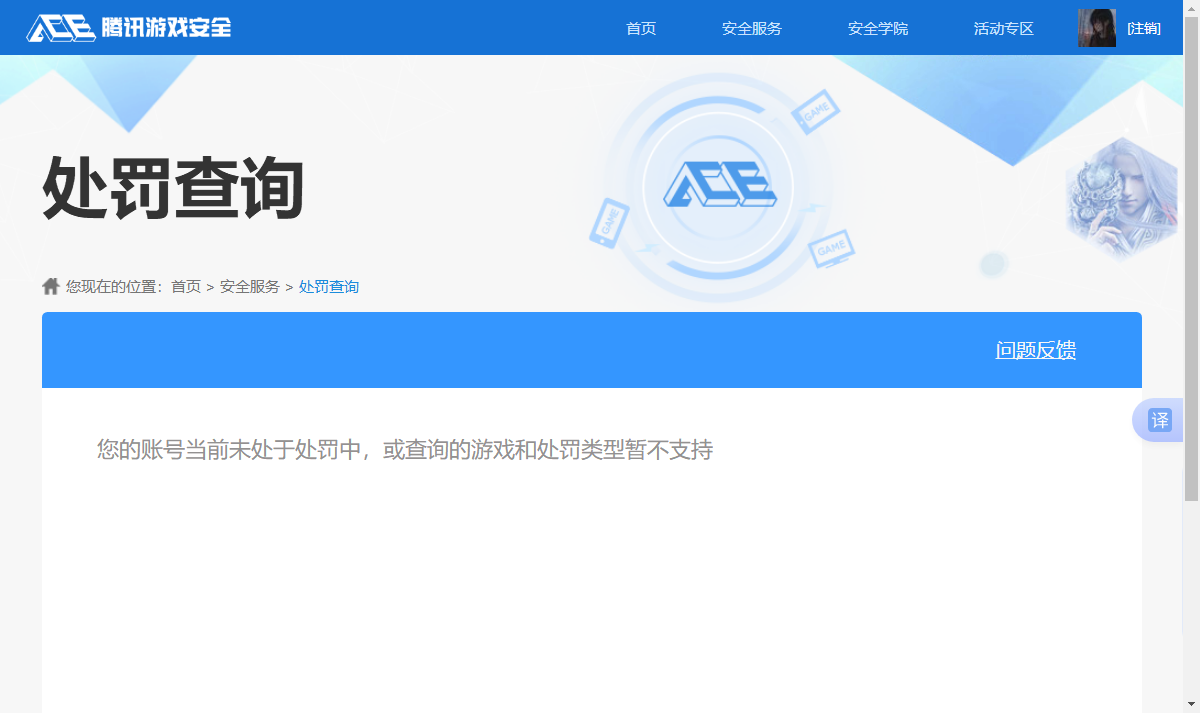The width and height of the screenshot is (1200, 713).
Task: Click the ACE Tencent Game Security logo
Action: coord(129,28)
